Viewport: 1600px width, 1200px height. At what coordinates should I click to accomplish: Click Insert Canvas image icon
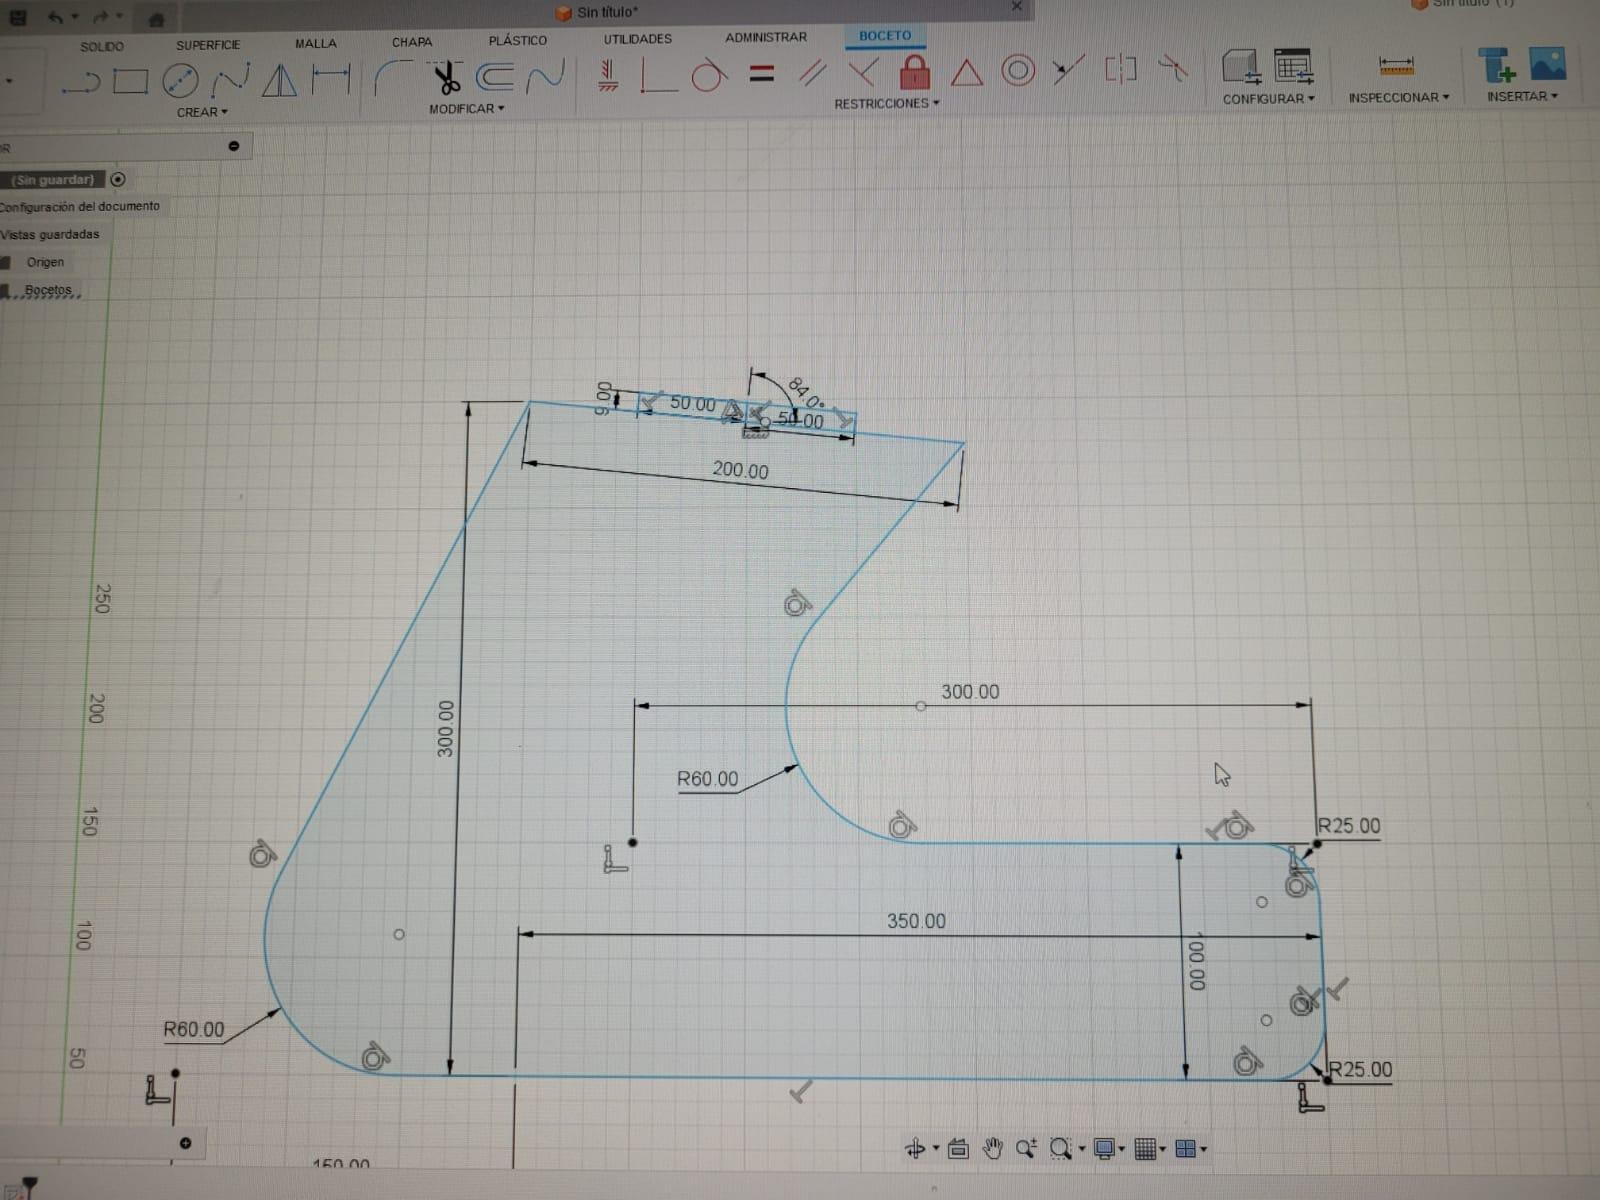[1547, 64]
